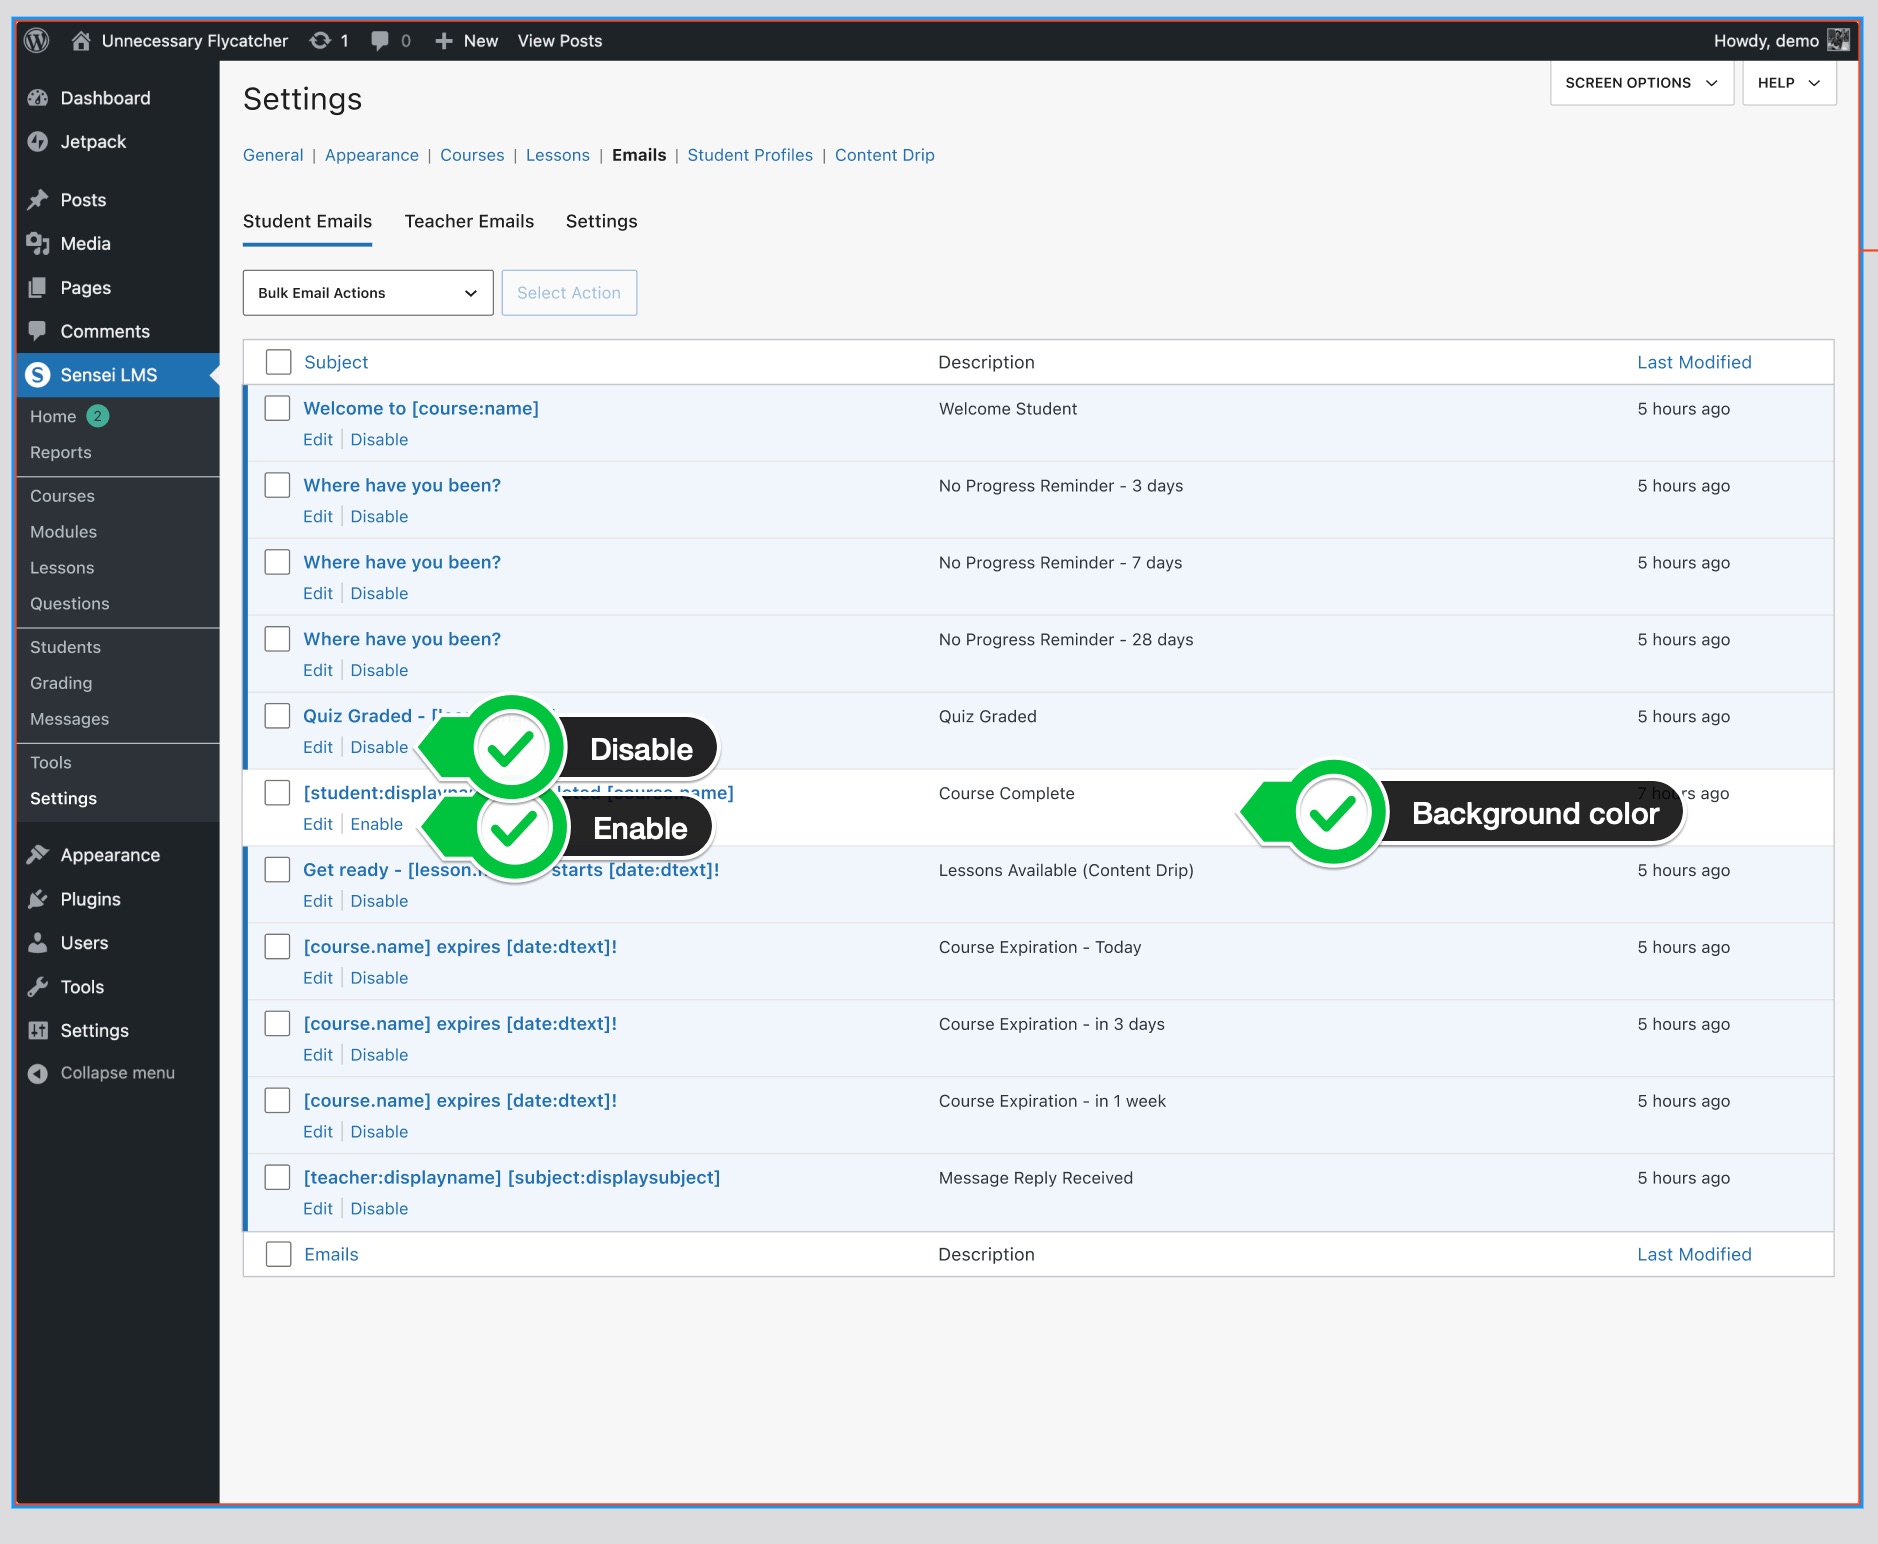This screenshot has width=1878, height=1544.
Task: Select the Appearance brush icon
Action: 38,854
